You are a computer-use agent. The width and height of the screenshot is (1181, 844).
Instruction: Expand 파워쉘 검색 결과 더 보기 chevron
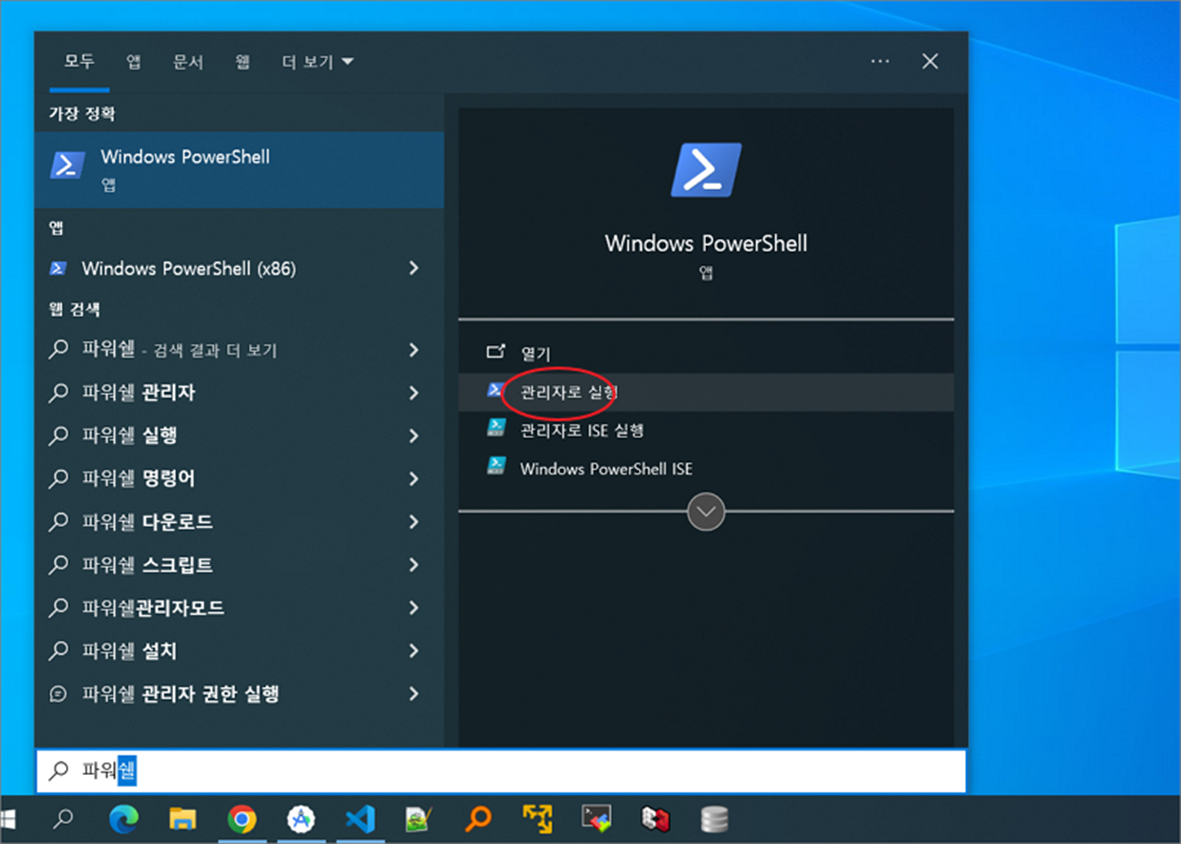tap(414, 349)
